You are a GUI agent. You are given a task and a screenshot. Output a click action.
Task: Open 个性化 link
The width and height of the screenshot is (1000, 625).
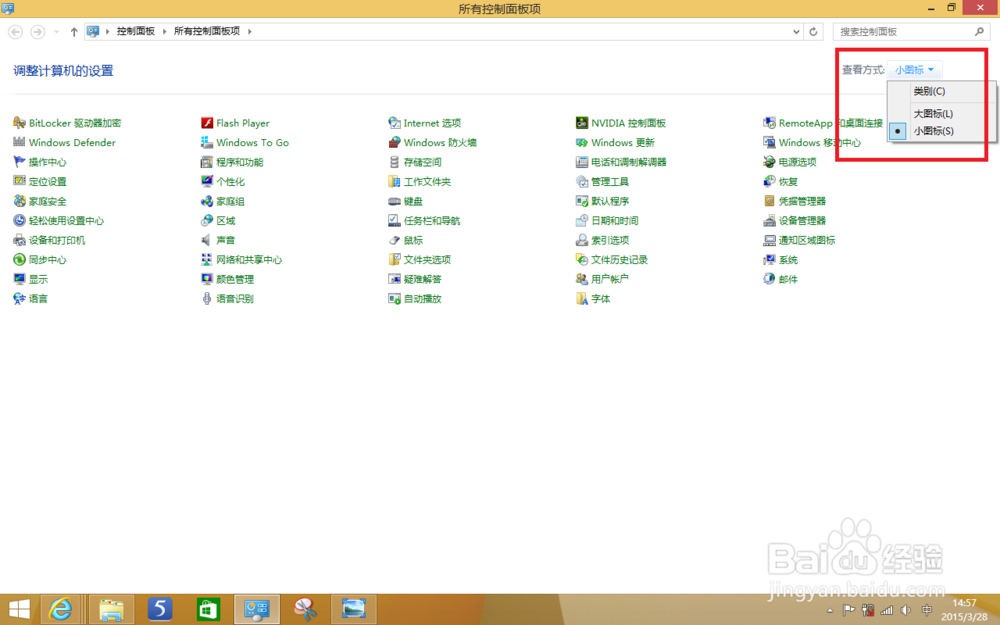coord(230,182)
